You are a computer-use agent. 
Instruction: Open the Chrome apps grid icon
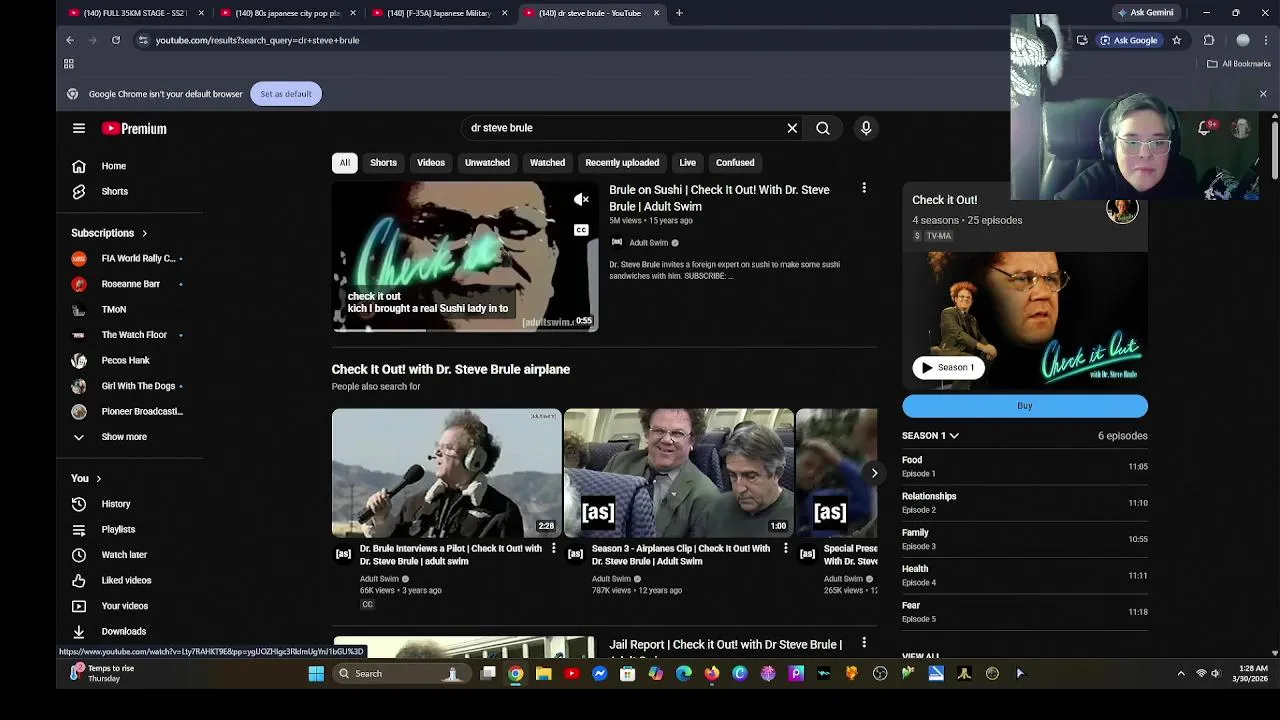[x=69, y=64]
